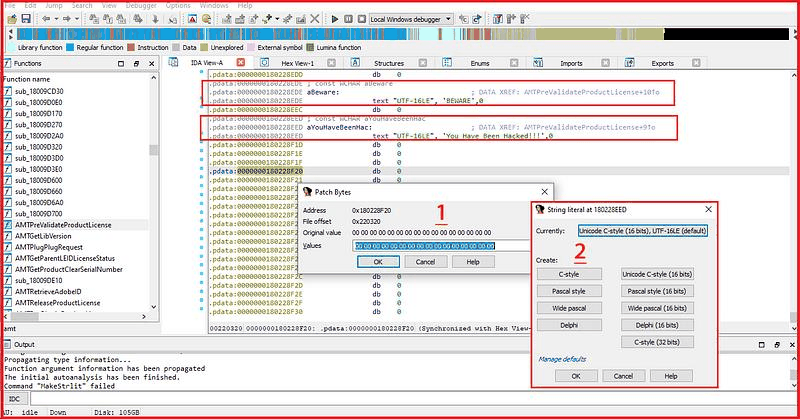Switch to the Exports tab
800x419 pixels.
click(x=662, y=63)
